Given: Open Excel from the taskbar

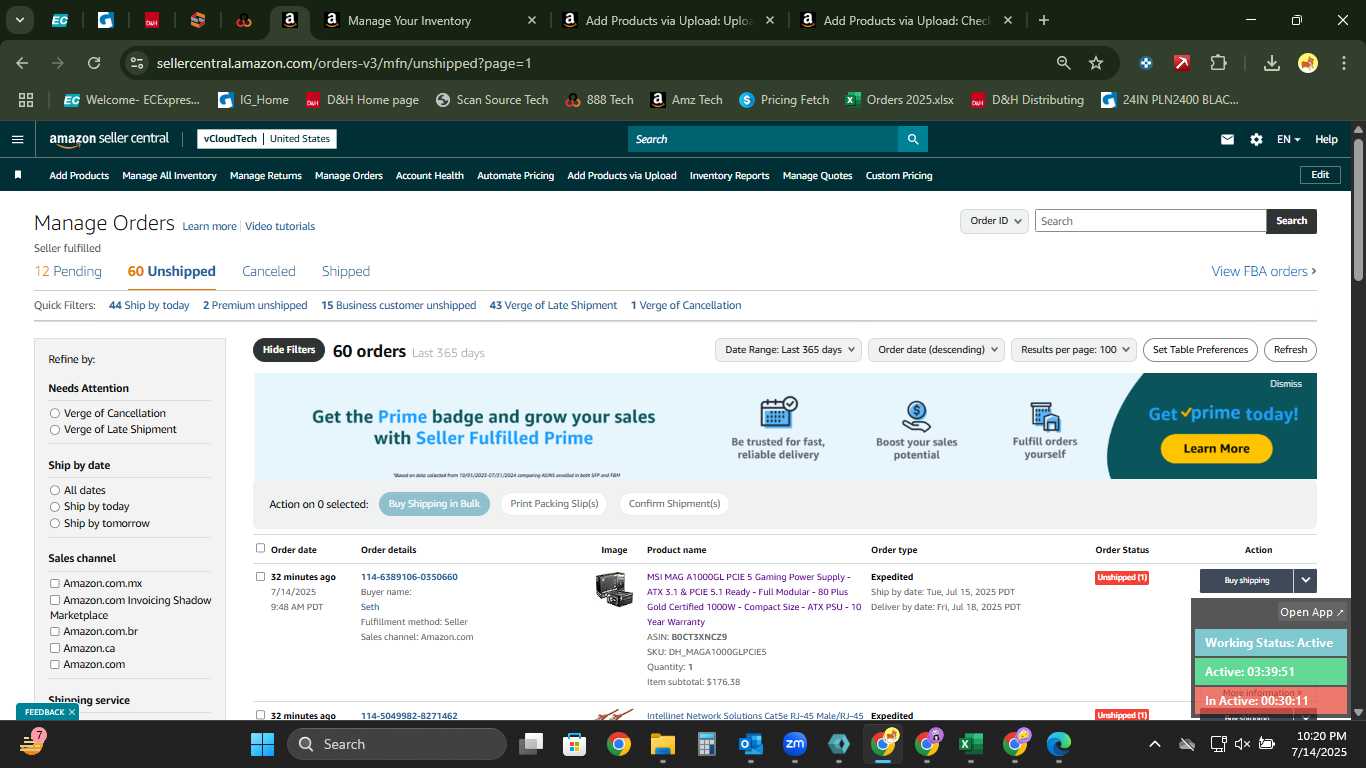Looking at the screenshot, I should [969, 744].
